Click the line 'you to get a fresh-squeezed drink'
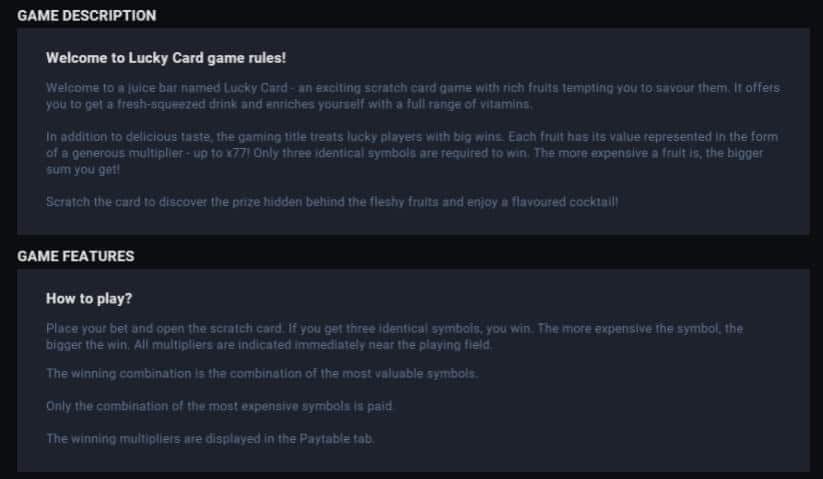This screenshot has width=823, height=479. tap(289, 104)
